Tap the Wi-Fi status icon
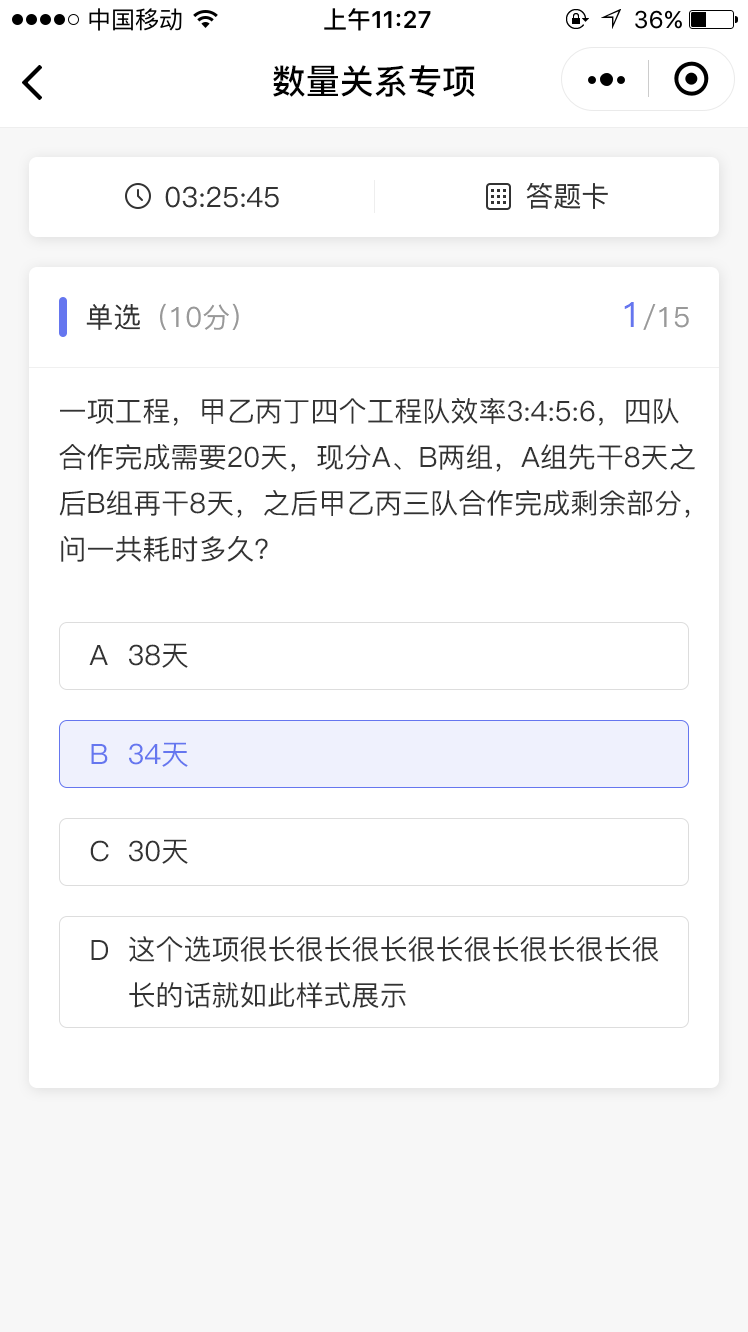Screen dimensions: 748x1332 (205, 19)
